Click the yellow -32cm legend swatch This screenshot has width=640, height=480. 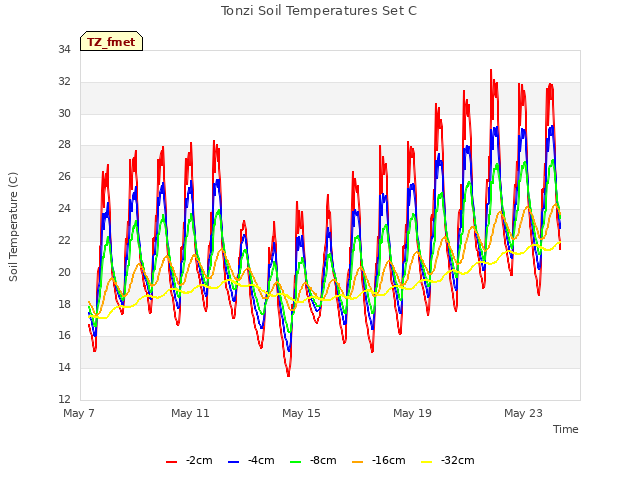[x=427, y=462]
